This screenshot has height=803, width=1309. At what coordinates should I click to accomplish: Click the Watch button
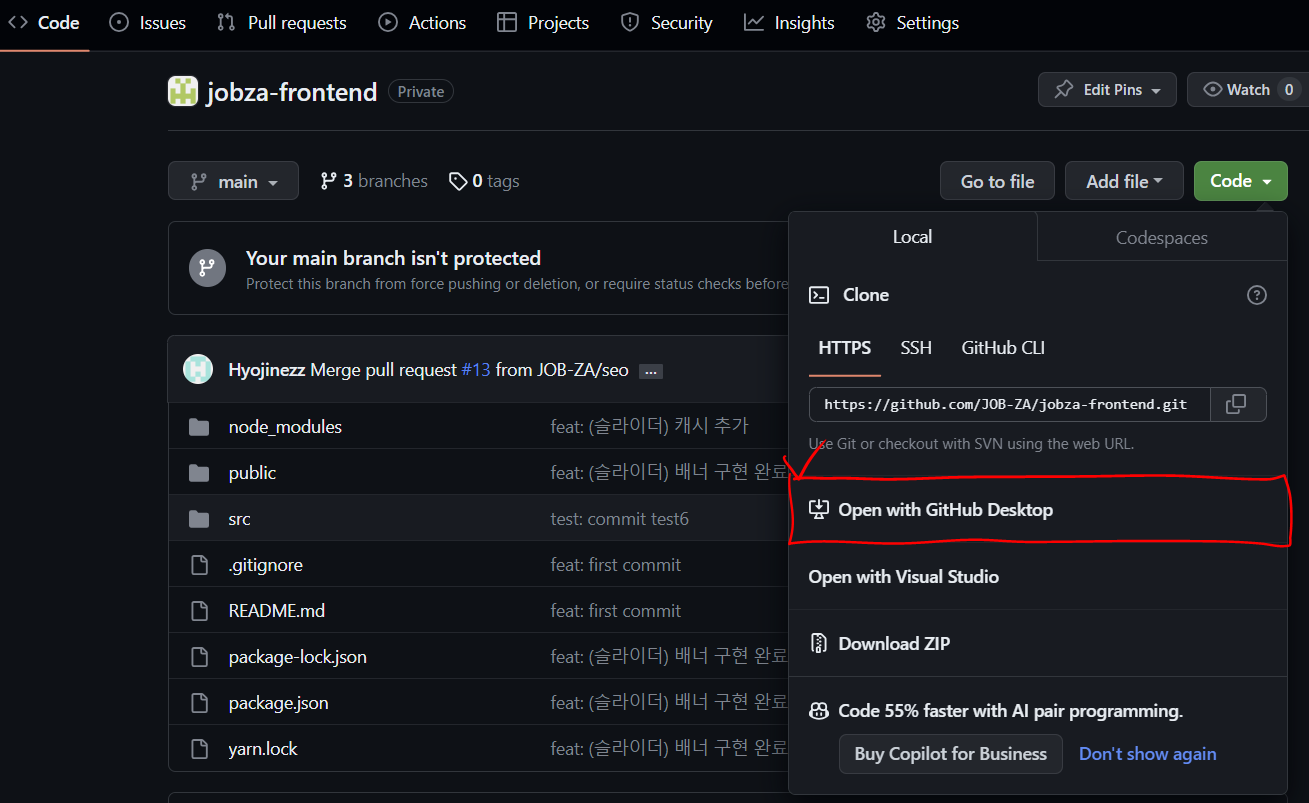tap(1247, 90)
